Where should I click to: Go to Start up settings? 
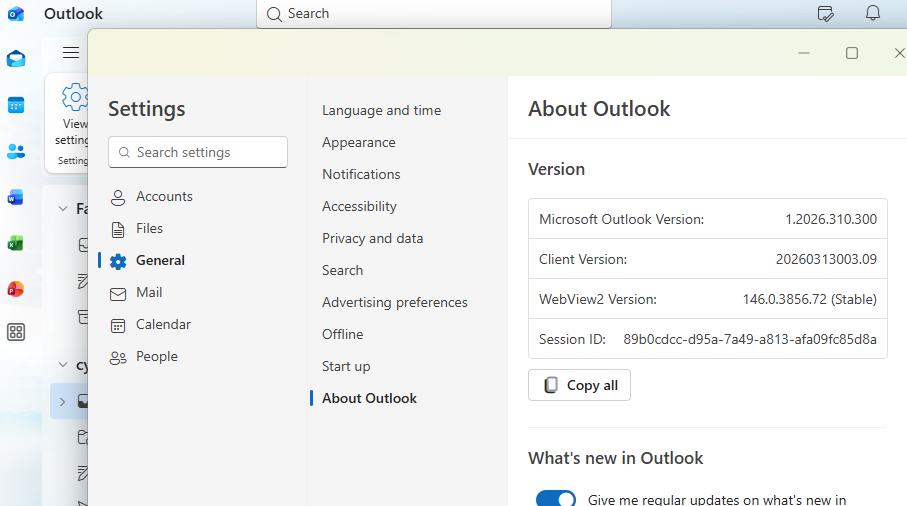[346, 367]
